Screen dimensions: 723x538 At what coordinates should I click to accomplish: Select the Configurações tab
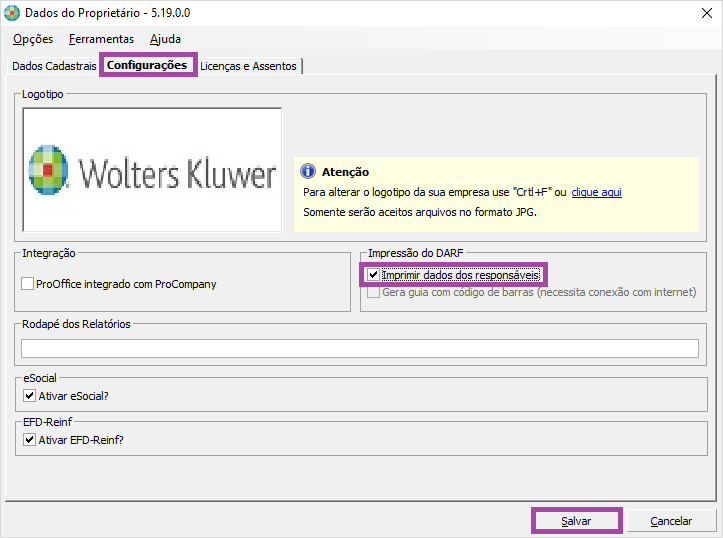pyautogui.click(x=147, y=65)
